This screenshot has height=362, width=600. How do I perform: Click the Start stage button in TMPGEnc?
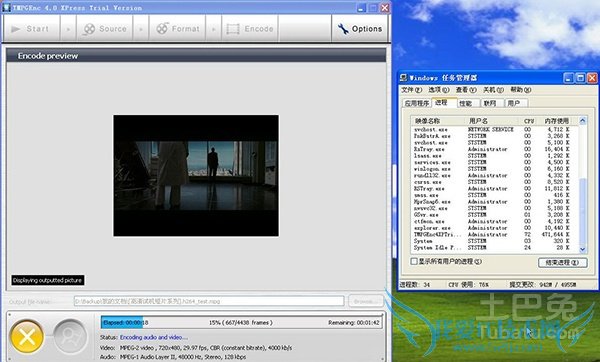pos(31,29)
